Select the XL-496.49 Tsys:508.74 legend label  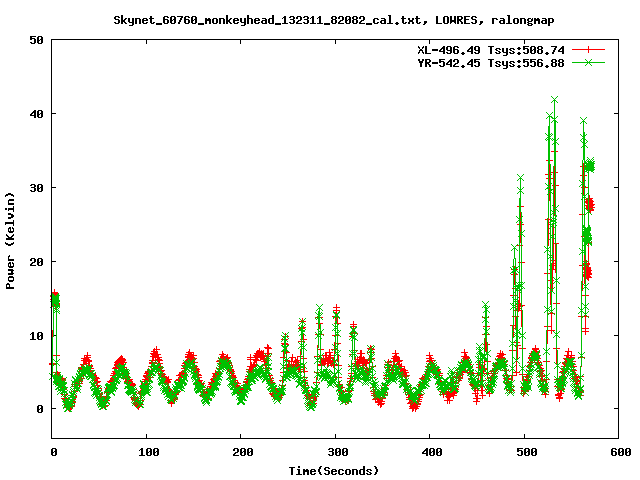pos(491,50)
